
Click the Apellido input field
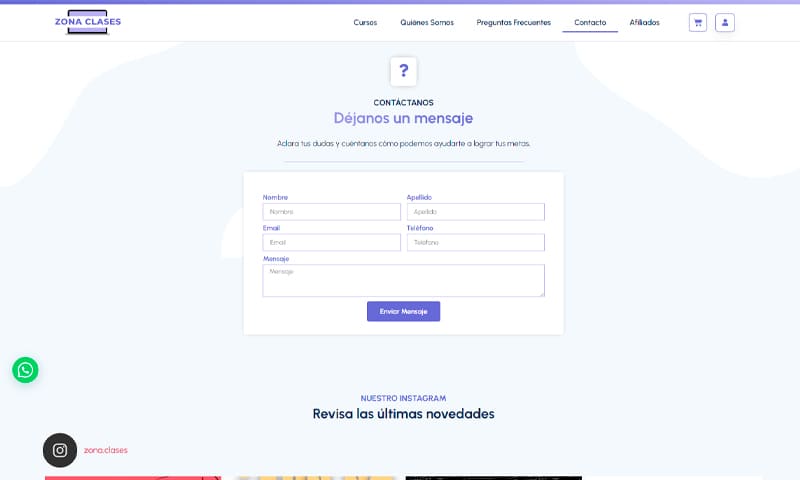(476, 212)
